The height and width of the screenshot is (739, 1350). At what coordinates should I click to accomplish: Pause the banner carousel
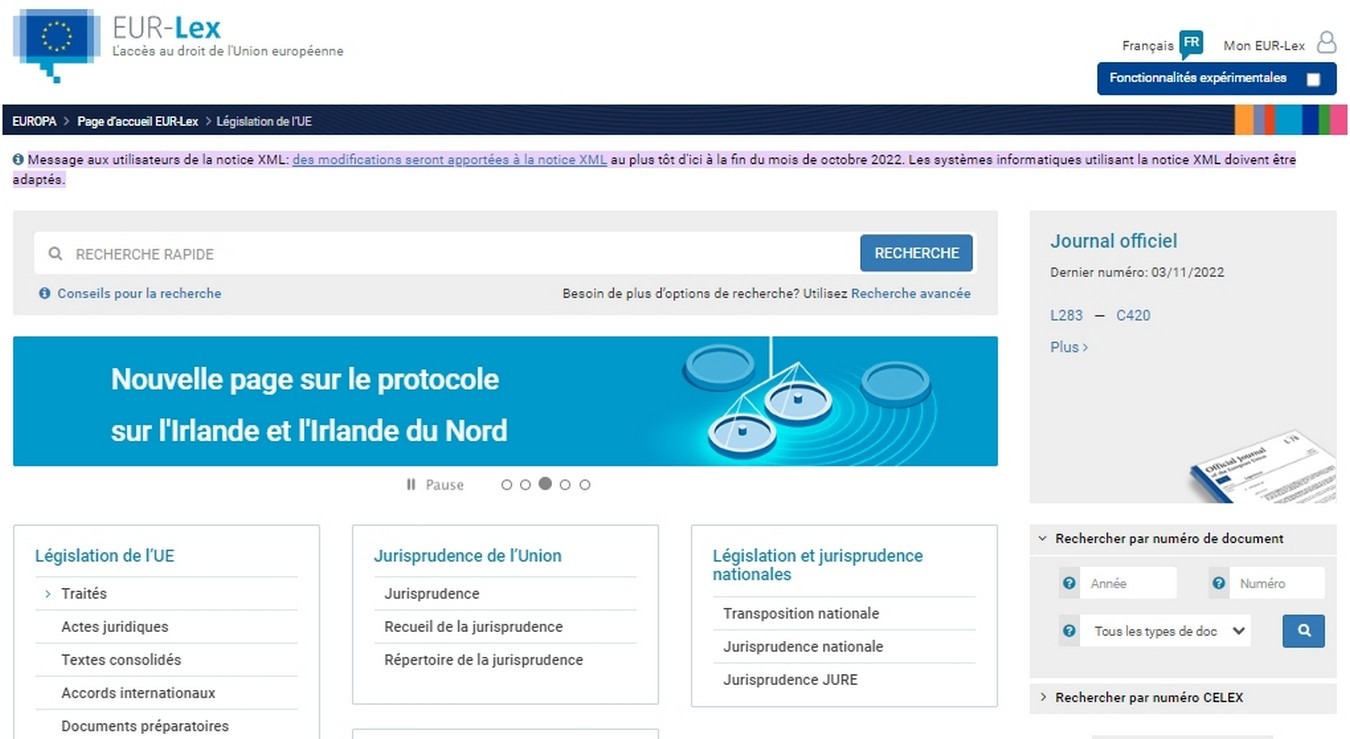(x=435, y=485)
